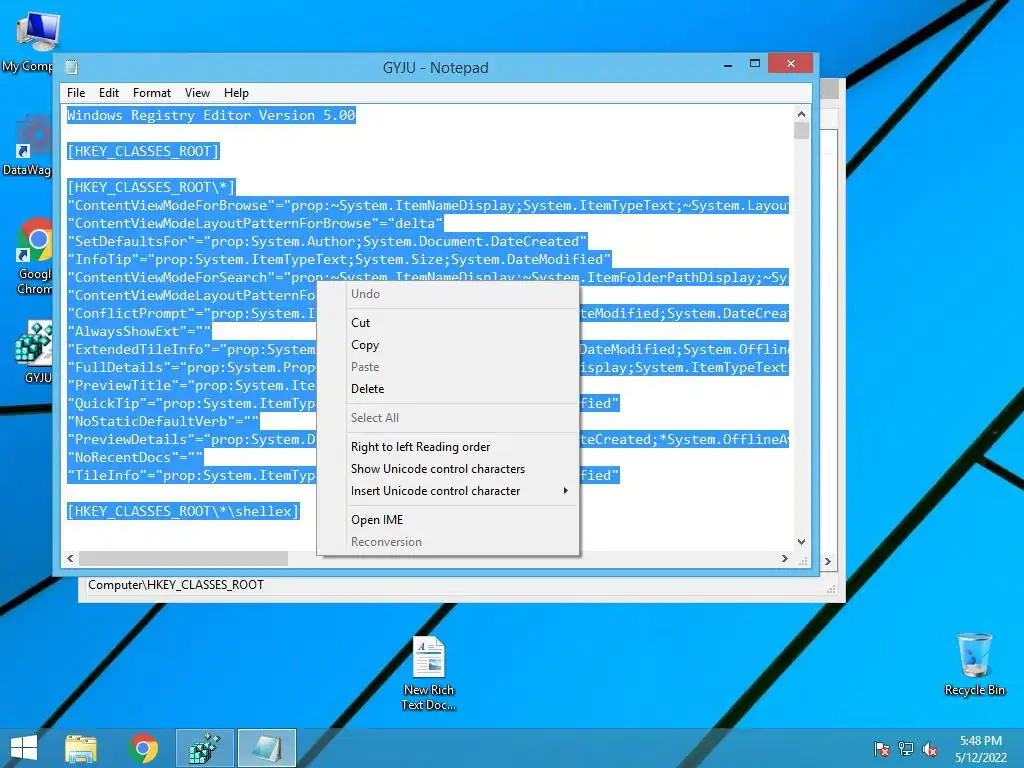
Task: Click Registry Editor's scroll right arrow behind Notepad
Action: pos(828,561)
